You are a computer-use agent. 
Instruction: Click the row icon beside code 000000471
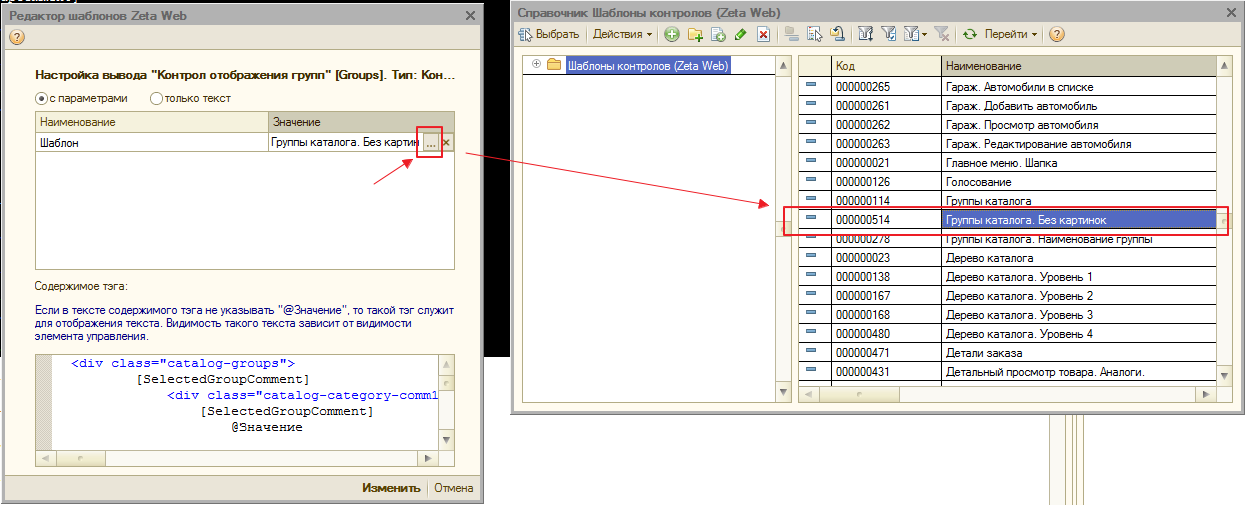(811, 352)
